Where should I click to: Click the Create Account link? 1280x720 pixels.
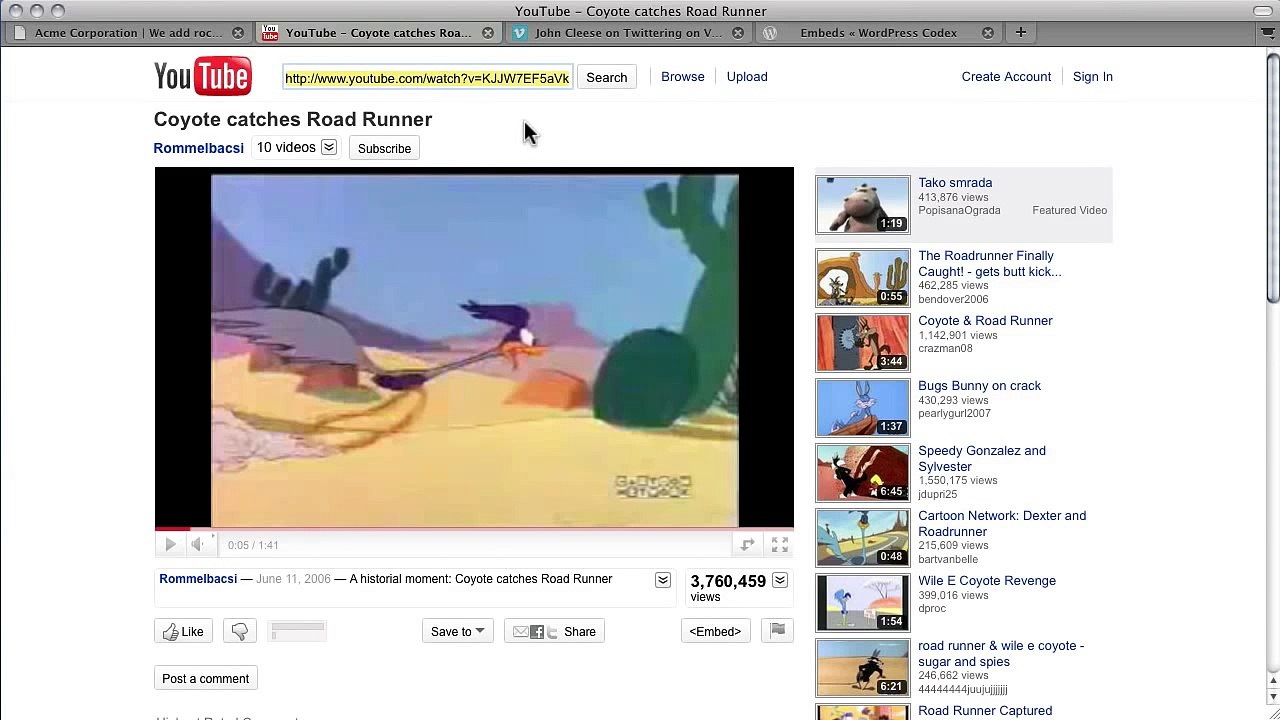tap(1006, 77)
